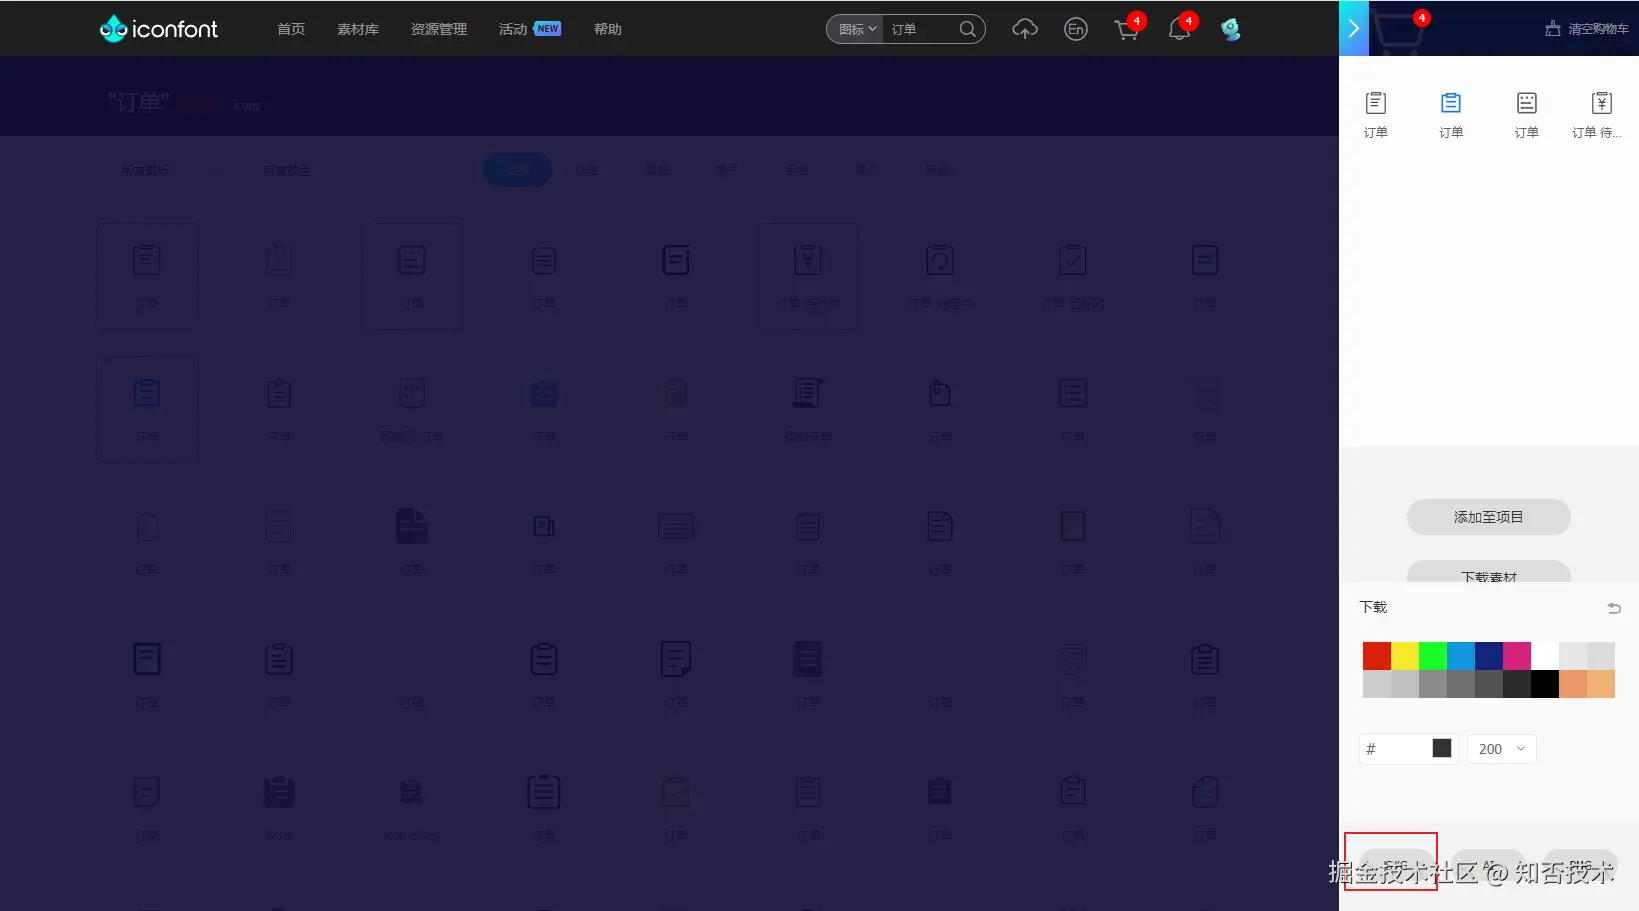Pick the green color swatch
The image size is (1639, 911).
pos(1433,656)
